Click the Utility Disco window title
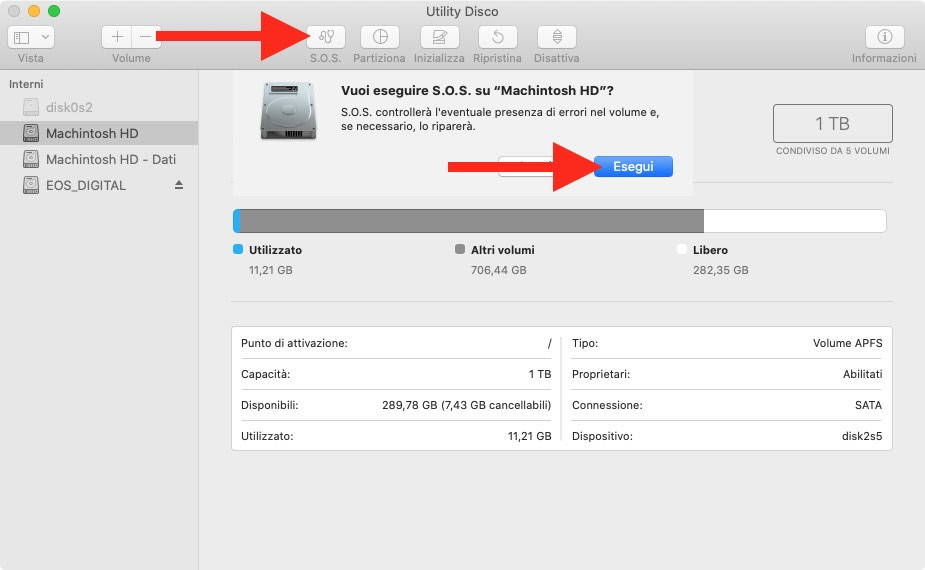The height and width of the screenshot is (570, 925). coord(462,11)
